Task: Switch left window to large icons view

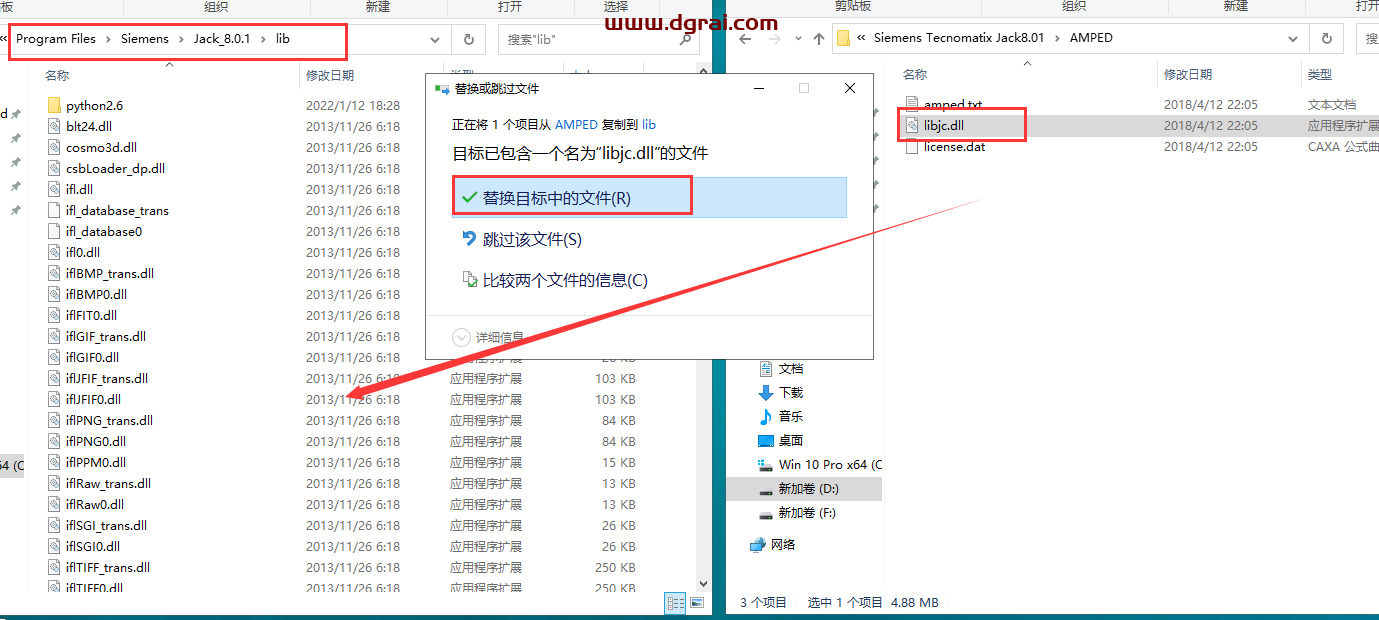Action: (696, 603)
